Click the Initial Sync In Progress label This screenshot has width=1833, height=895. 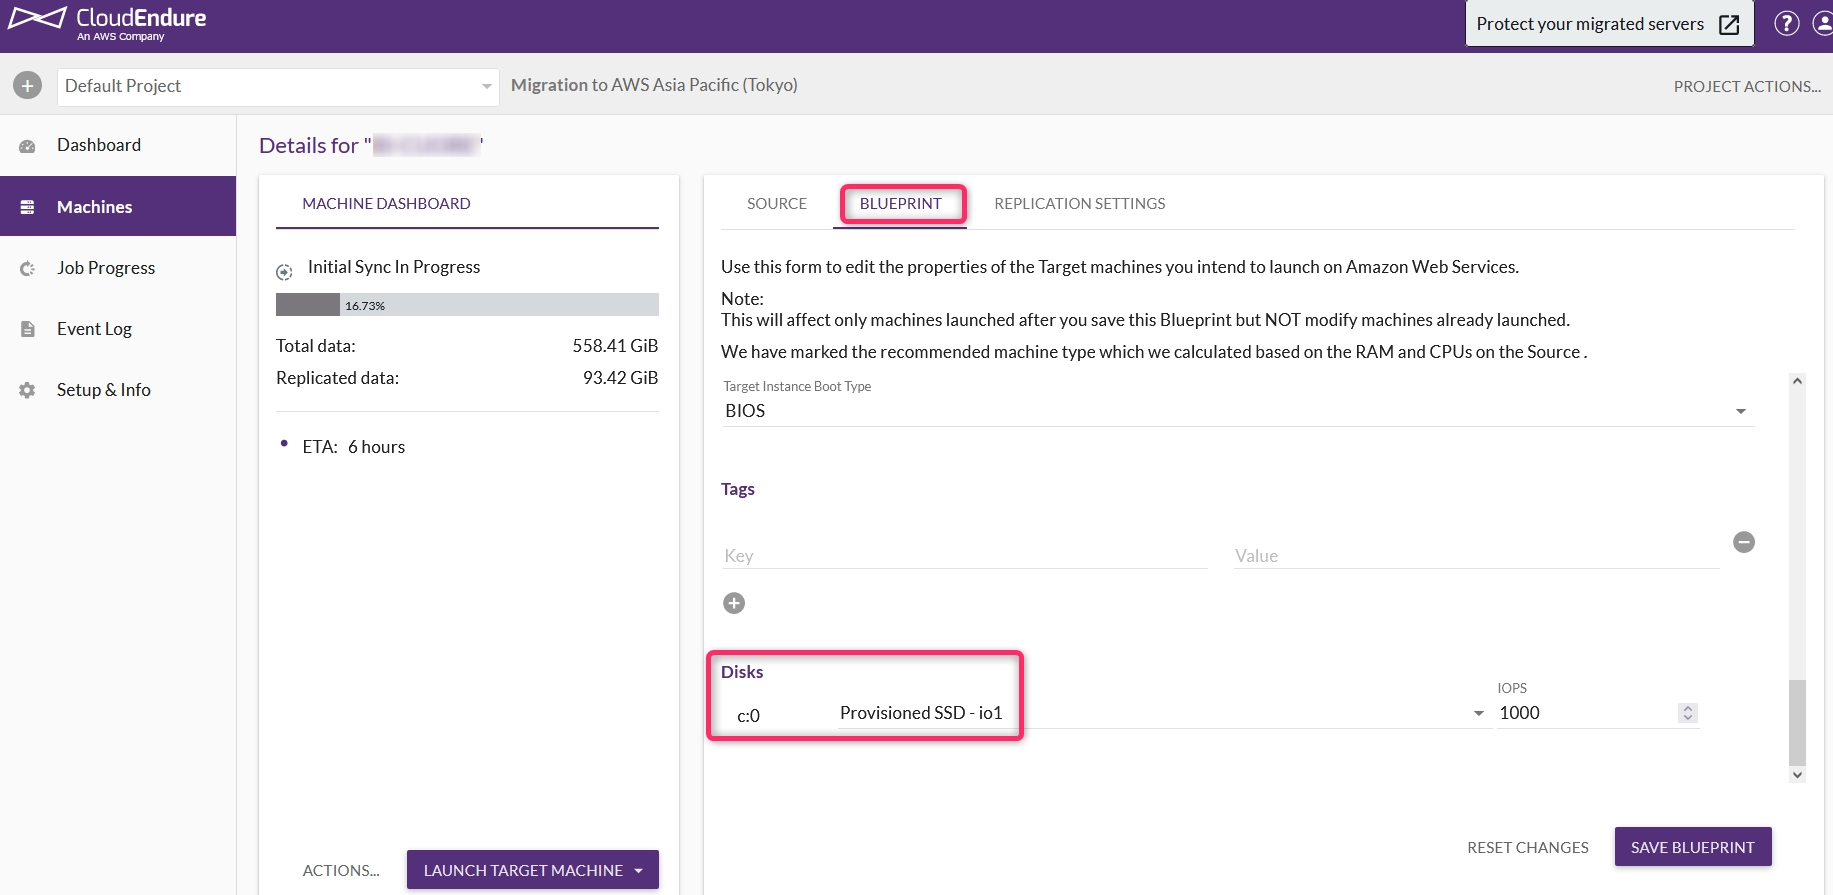[394, 267]
